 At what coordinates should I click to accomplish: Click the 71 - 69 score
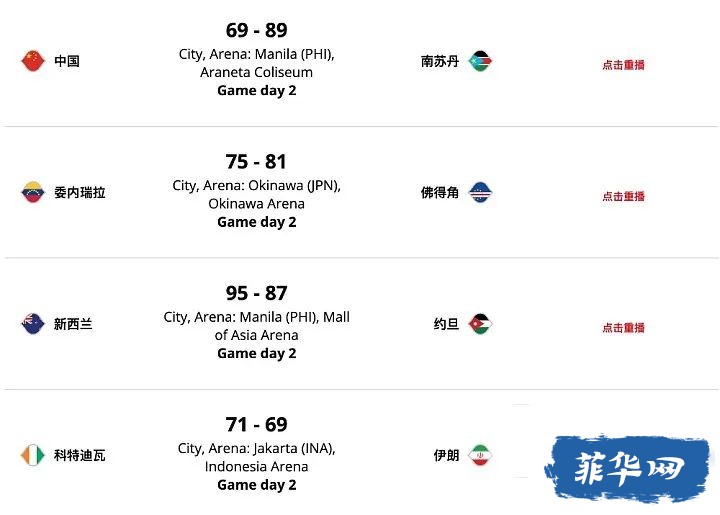[x=257, y=425]
